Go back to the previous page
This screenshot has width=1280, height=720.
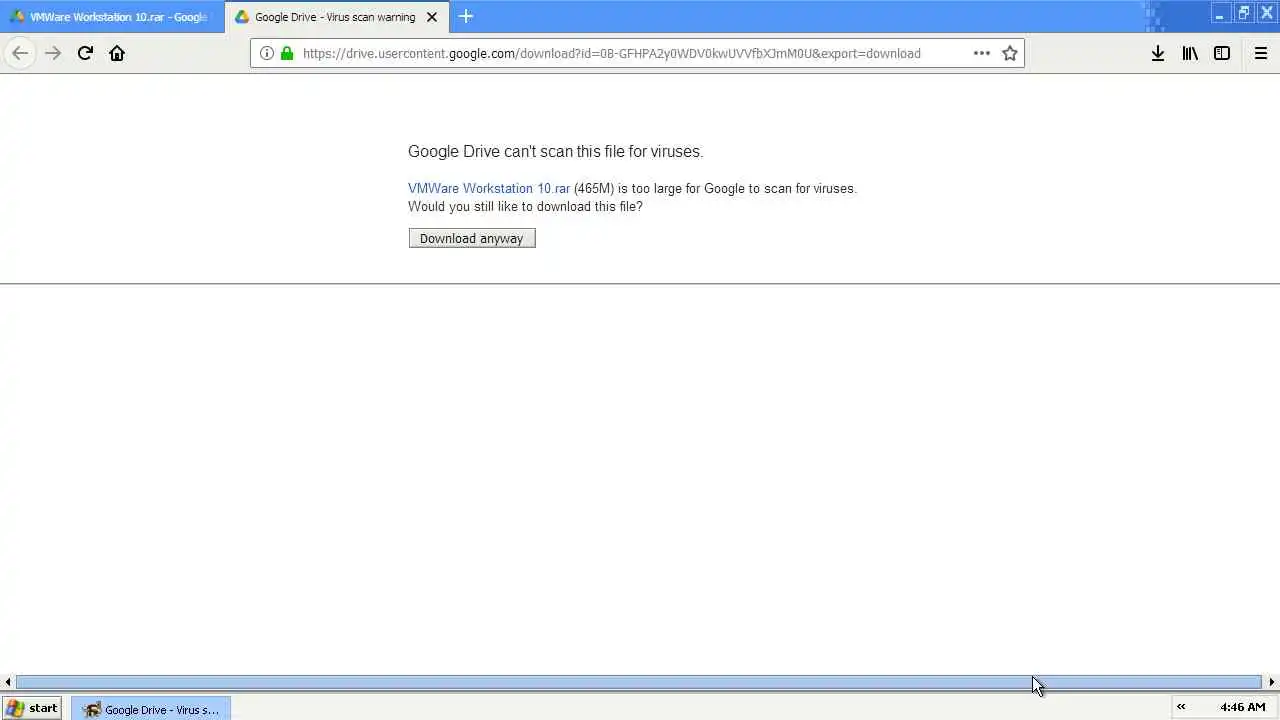point(20,53)
